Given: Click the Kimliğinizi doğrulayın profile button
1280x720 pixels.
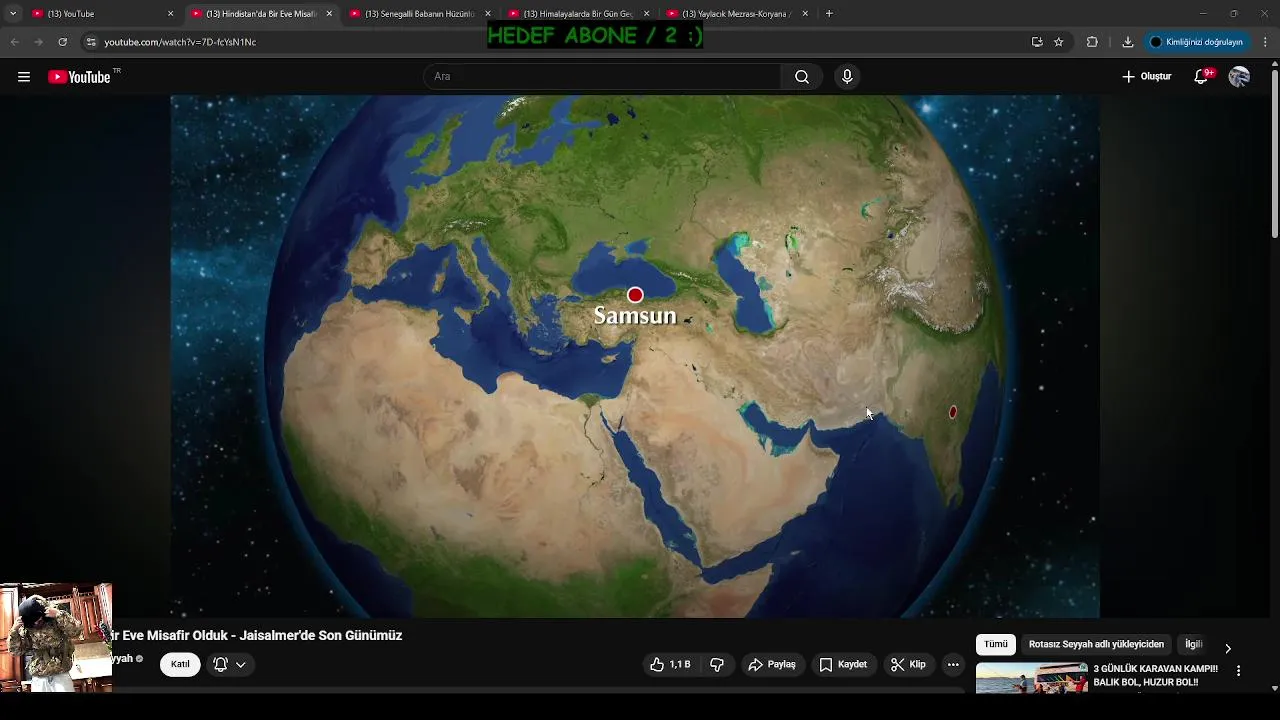Looking at the screenshot, I should point(1197,42).
